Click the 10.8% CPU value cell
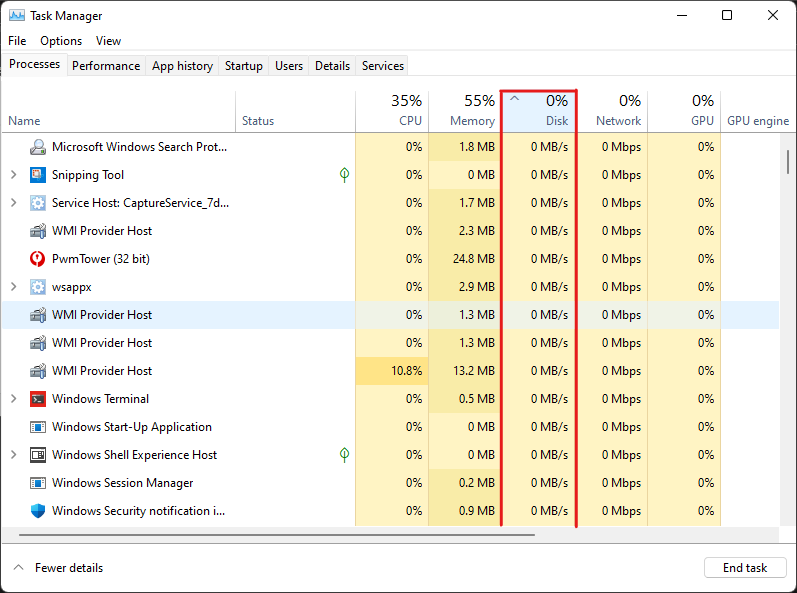 point(392,371)
